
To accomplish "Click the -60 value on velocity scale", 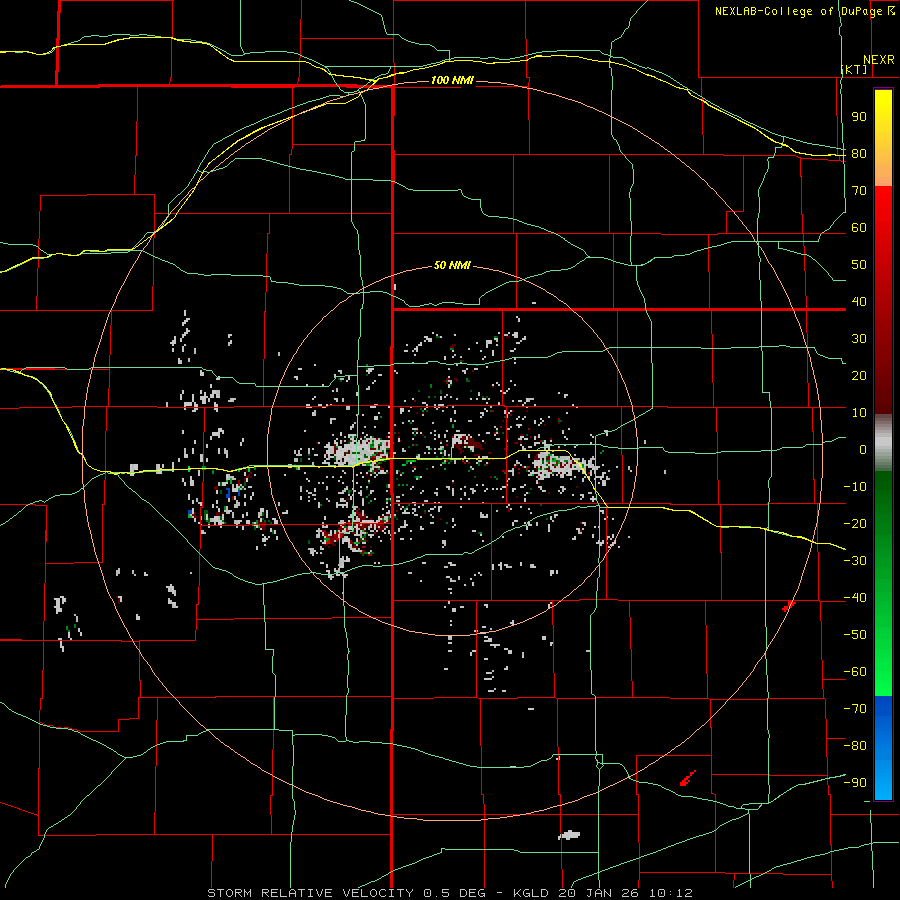I will coord(855,672).
